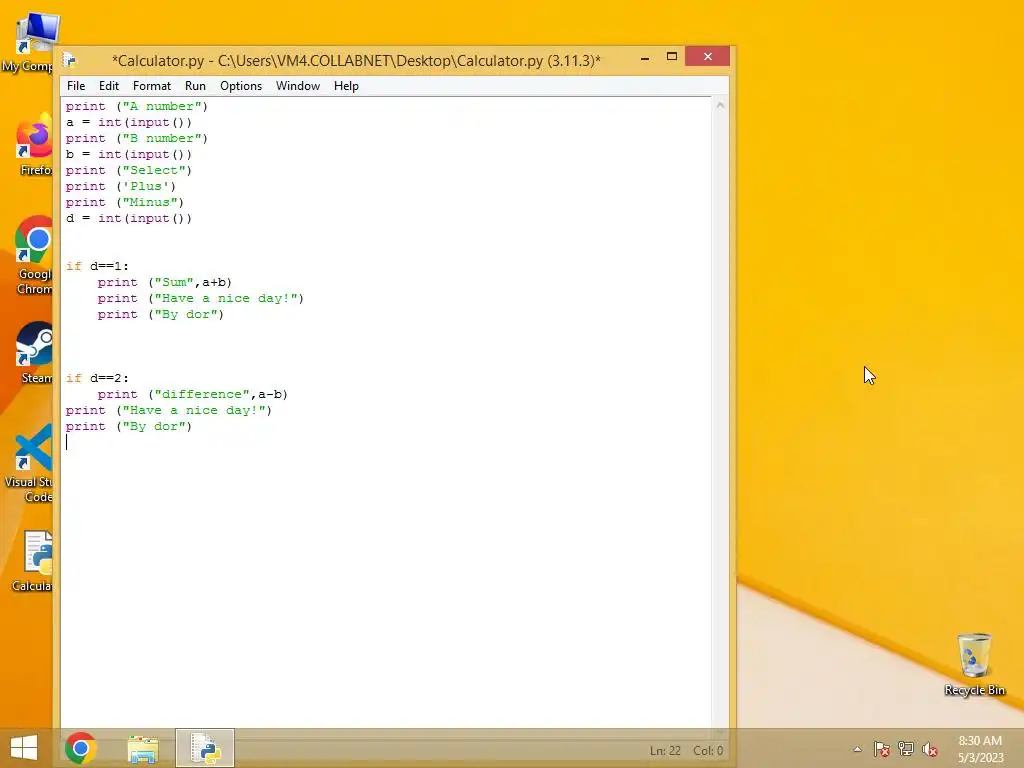Click the Col: 0 status indicator
Screen dimensions: 1024x768
pos(708,751)
